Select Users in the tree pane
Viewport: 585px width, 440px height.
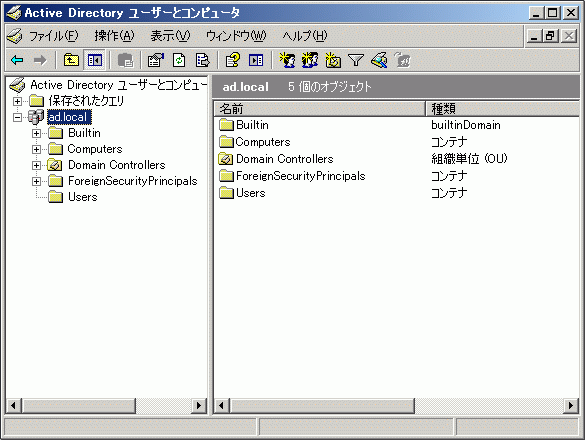pos(82,197)
